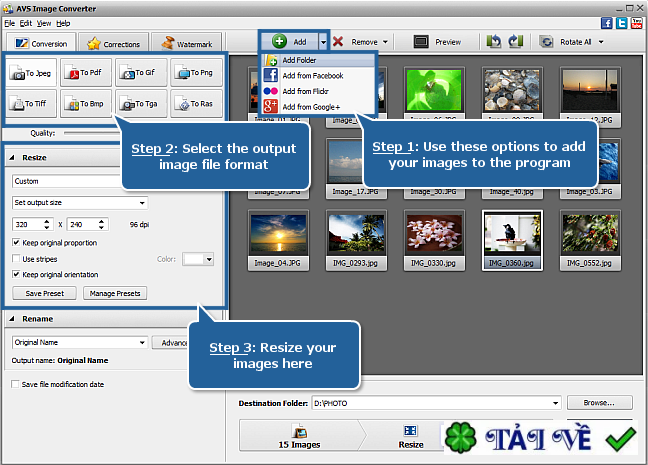This screenshot has height=465, width=648.
Task: Choose Add from Google+
Action: [318, 107]
